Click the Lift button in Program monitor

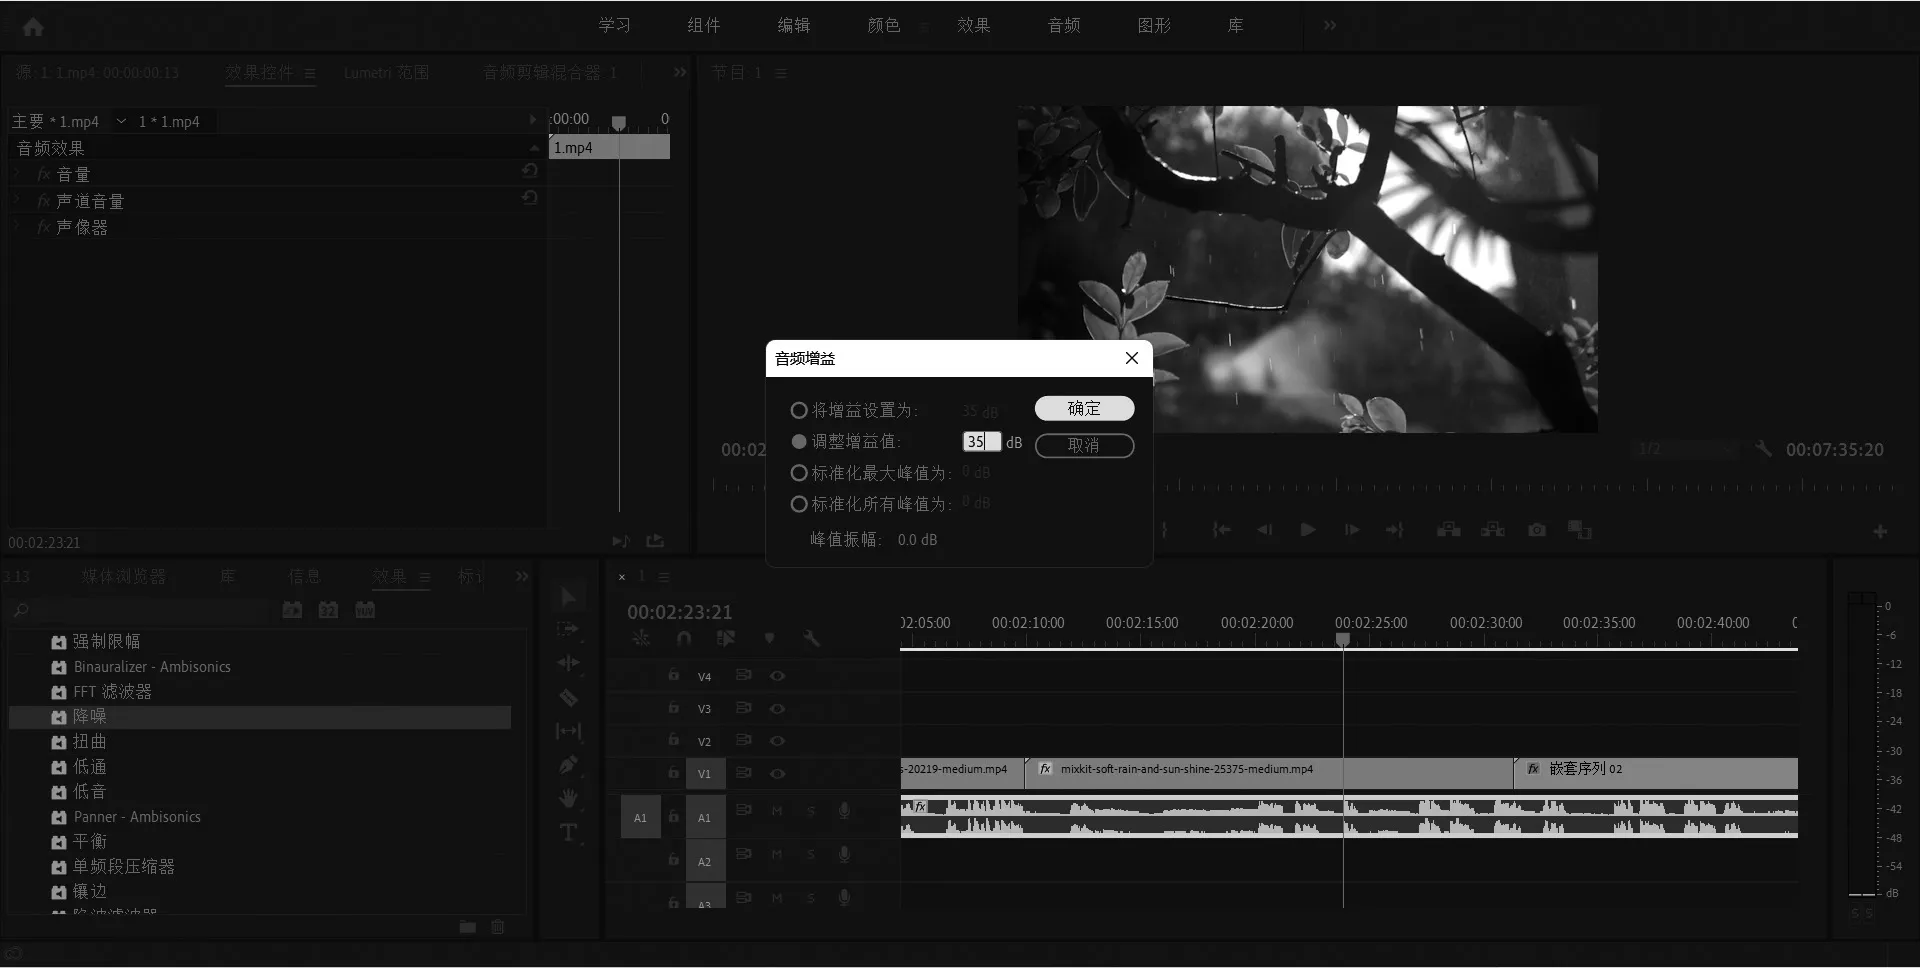click(x=1449, y=530)
